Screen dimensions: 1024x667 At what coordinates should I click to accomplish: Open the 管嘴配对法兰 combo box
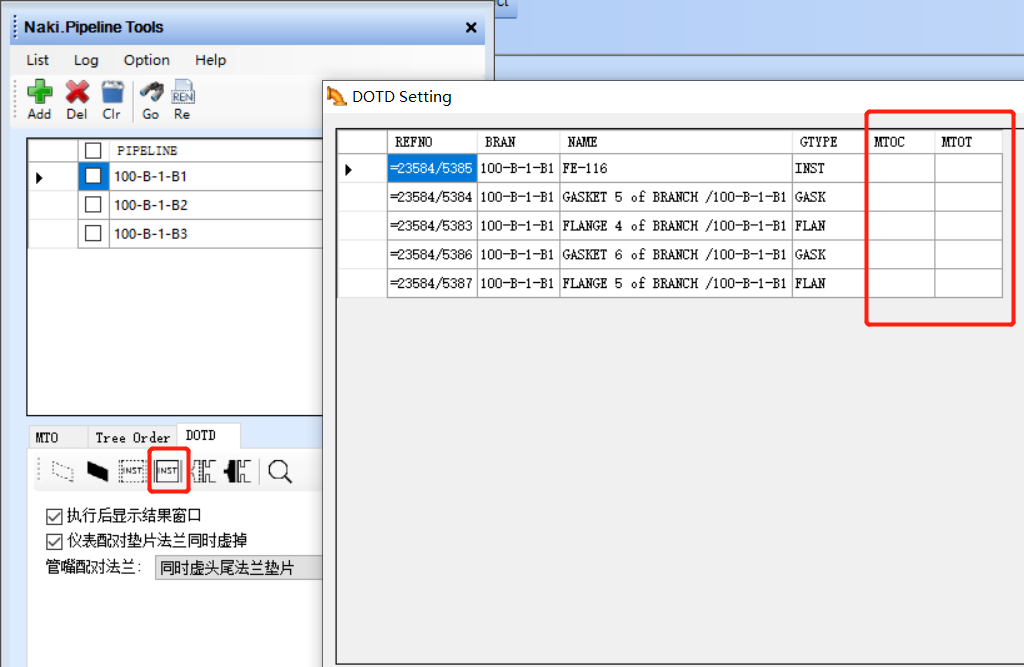pyautogui.click(x=239, y=568)
